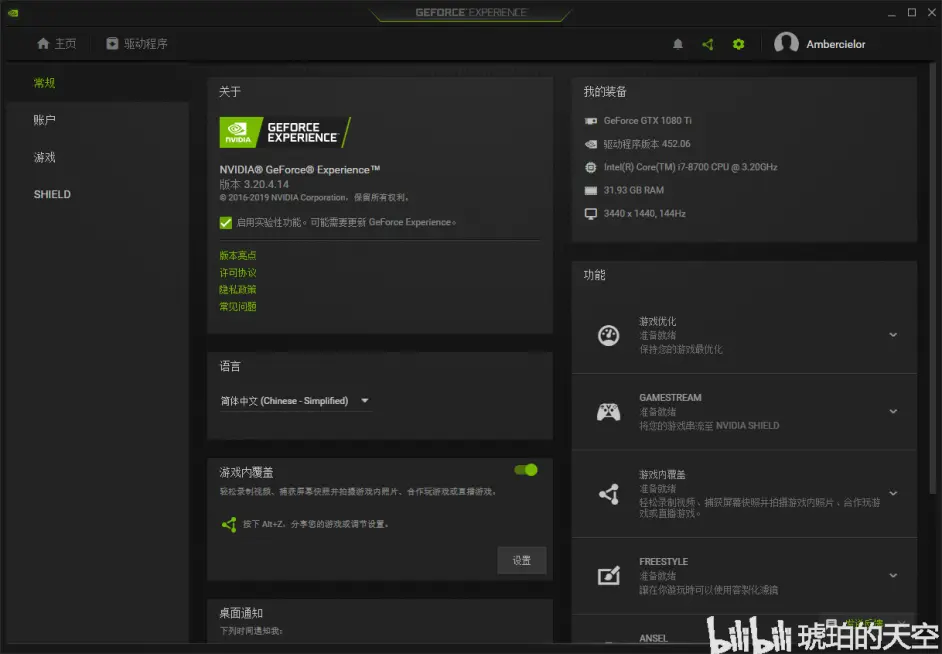Select 常规 in the sidebar
Viewport: 942px width, 654px height.
44,83
